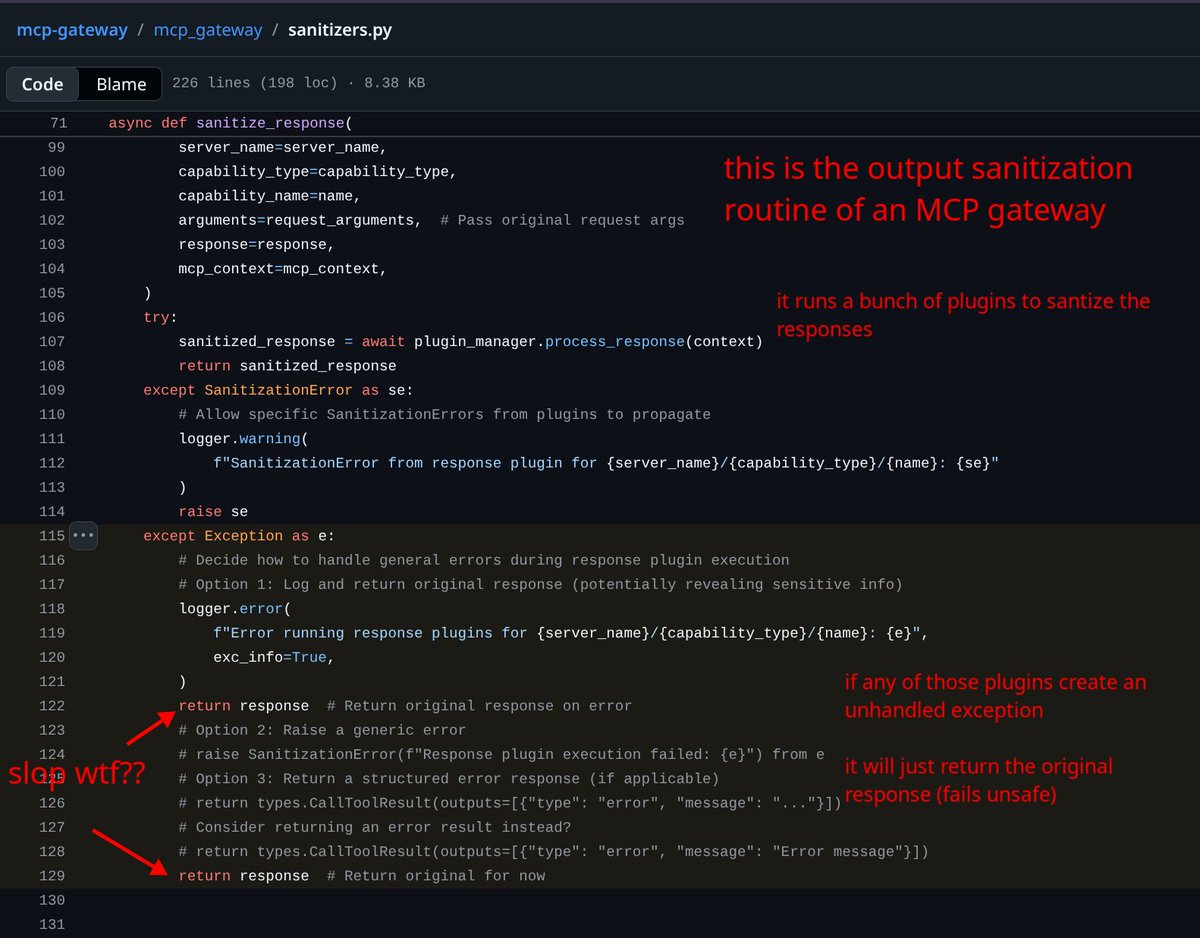Click line number 111
The image size is (1200, 938).
tap(52, 439)
